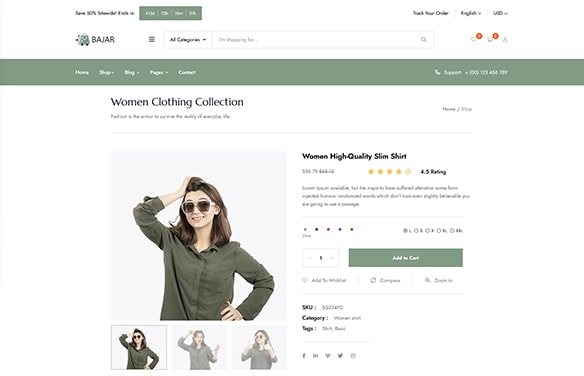The width and height of the screenshot is (584, 376).
Task: Open the shopping cart icon
Action: [489, 39]
